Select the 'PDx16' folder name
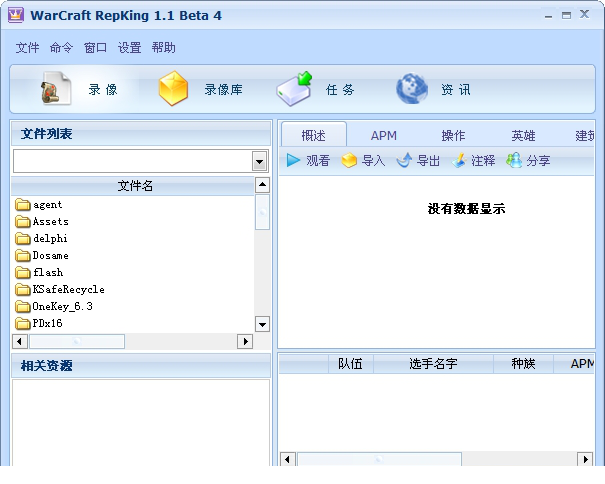This screenshot has height=484, width=605. 47,323
